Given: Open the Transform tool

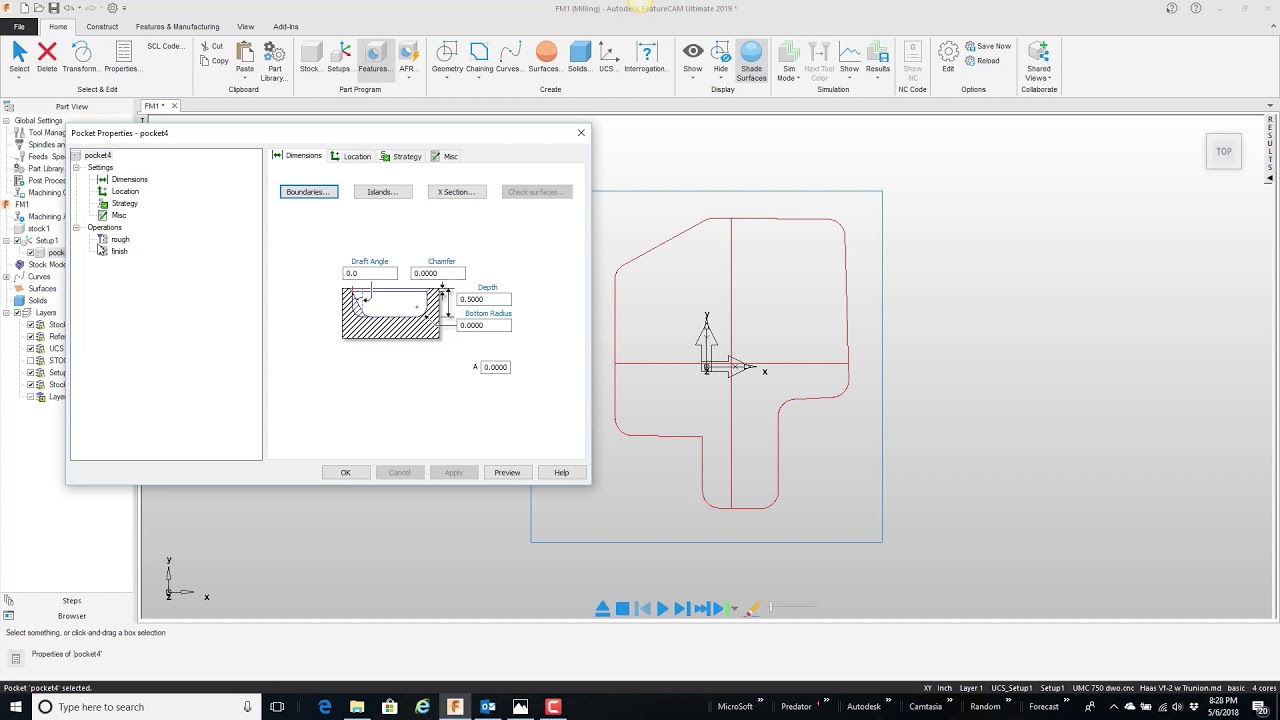Looking at the screenshot, I should [x=81, y=57].
